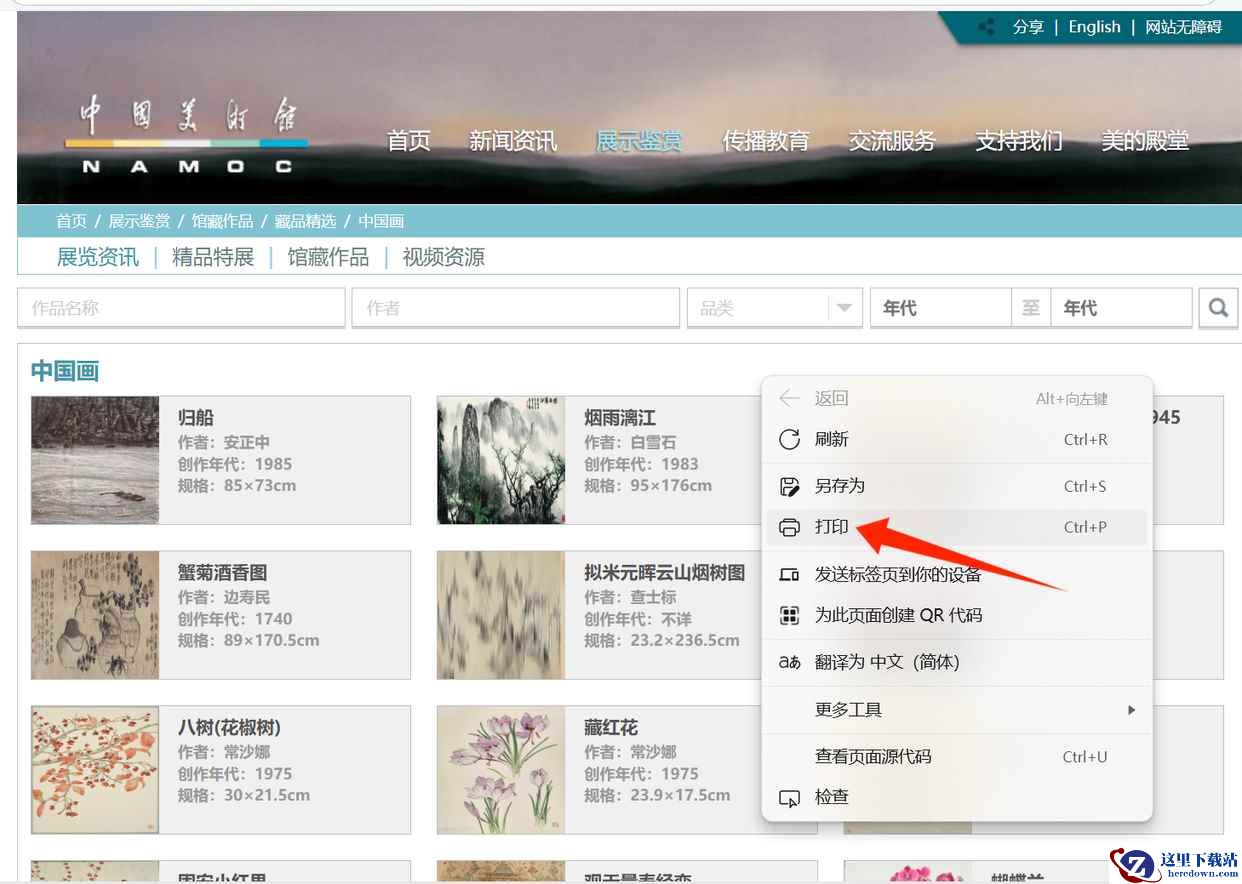Open 展示鉴赏 navigation item

pos(639,141)
